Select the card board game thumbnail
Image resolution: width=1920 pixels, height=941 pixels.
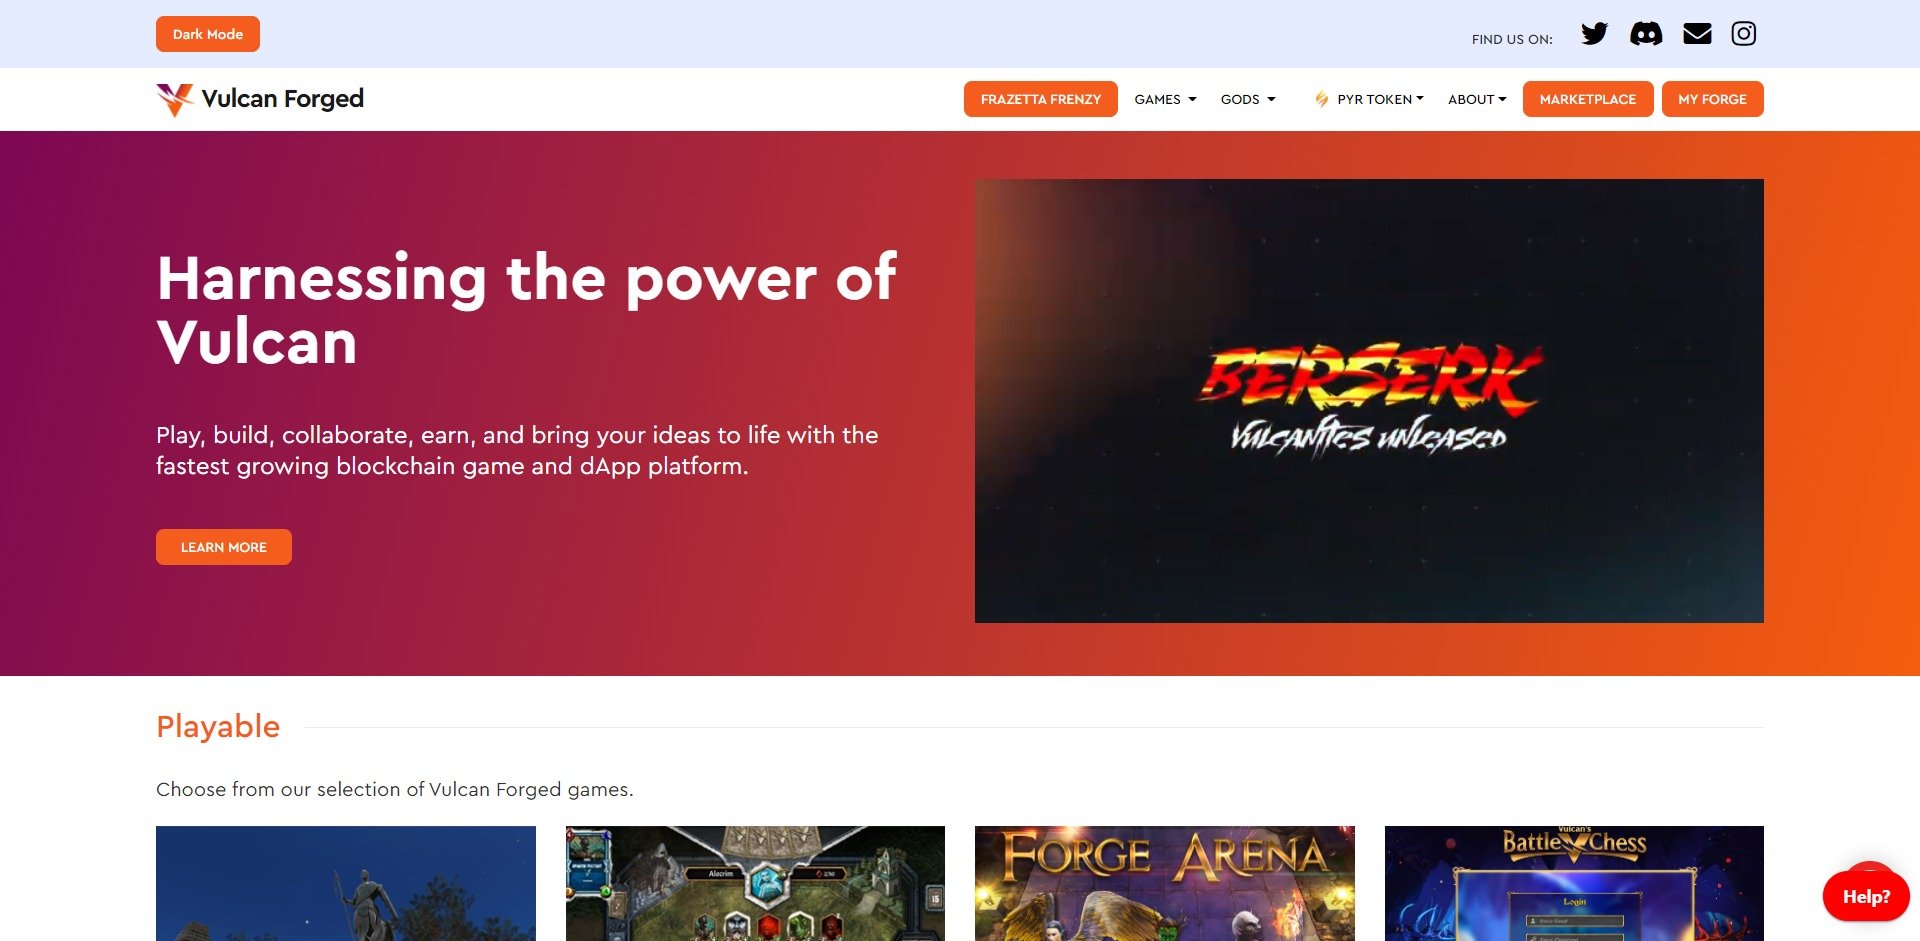pos(755,884)
